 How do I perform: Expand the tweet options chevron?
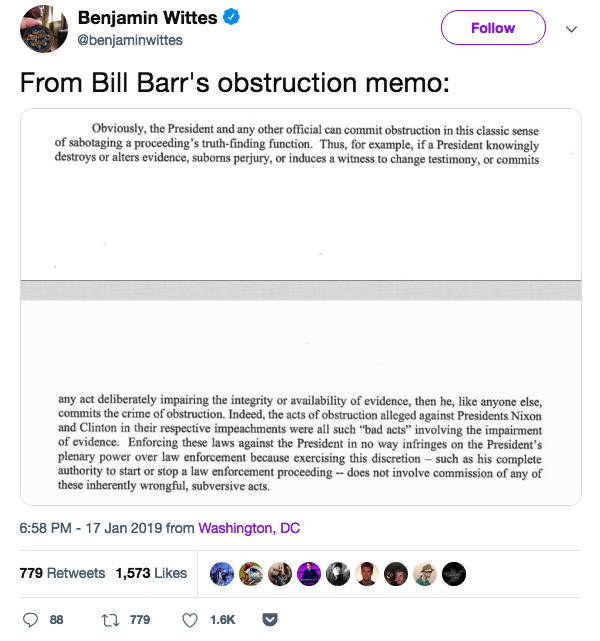[x=572, y=29]
